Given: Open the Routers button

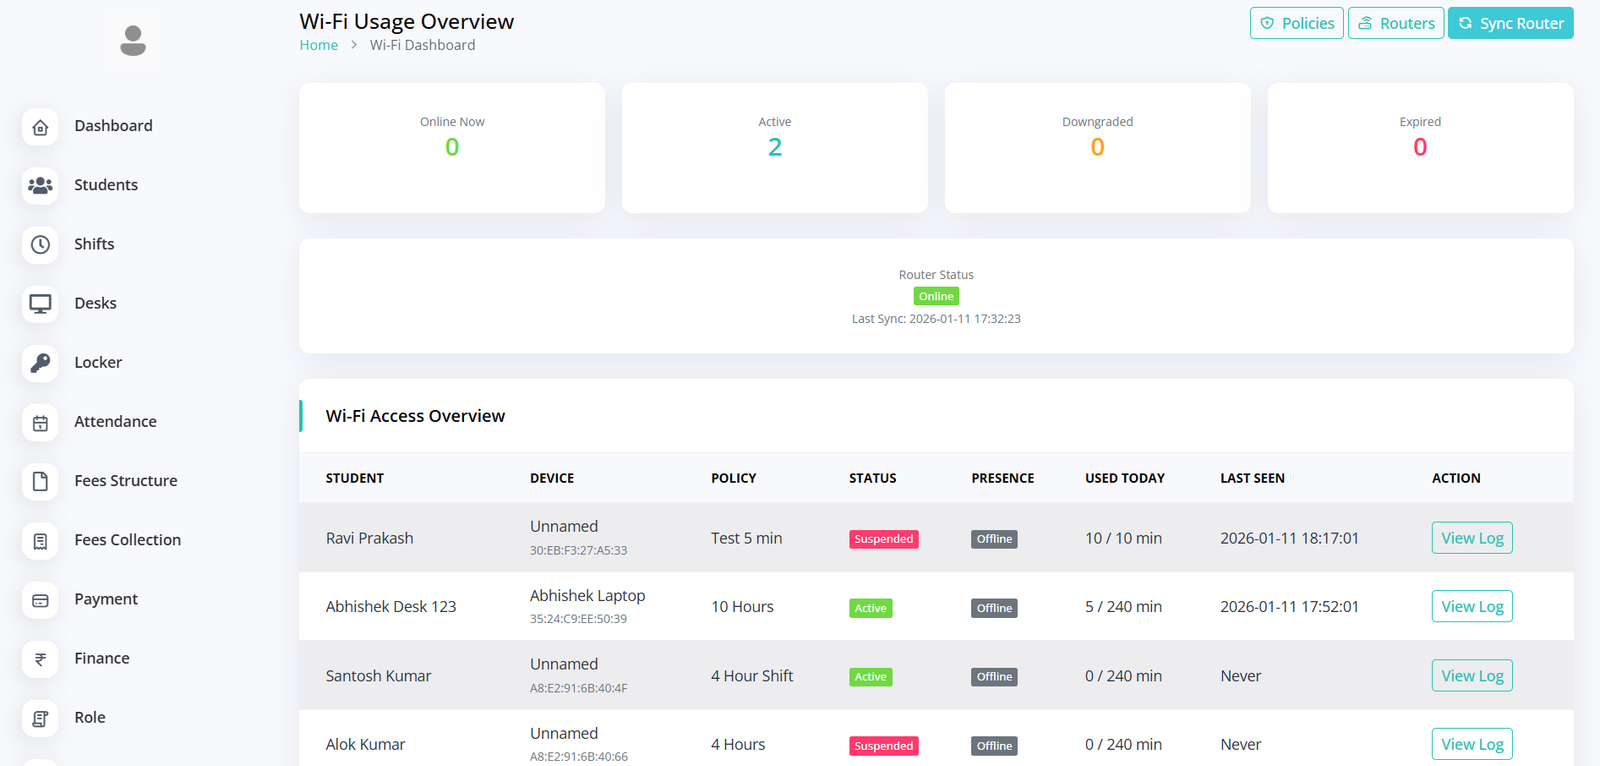Looking at the screenshot, I should 1395,23.
